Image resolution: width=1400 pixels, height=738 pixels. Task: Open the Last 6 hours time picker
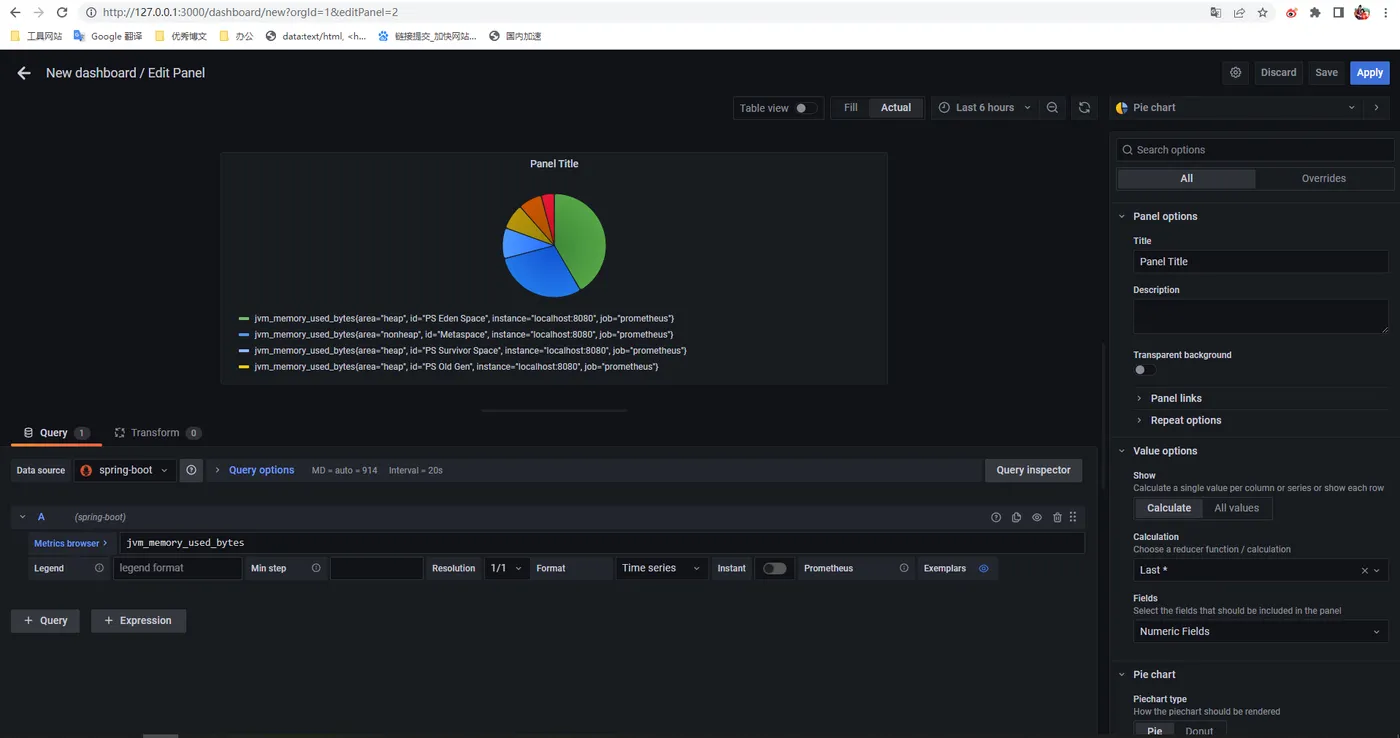pyautogui.click(x=984, y=108)
